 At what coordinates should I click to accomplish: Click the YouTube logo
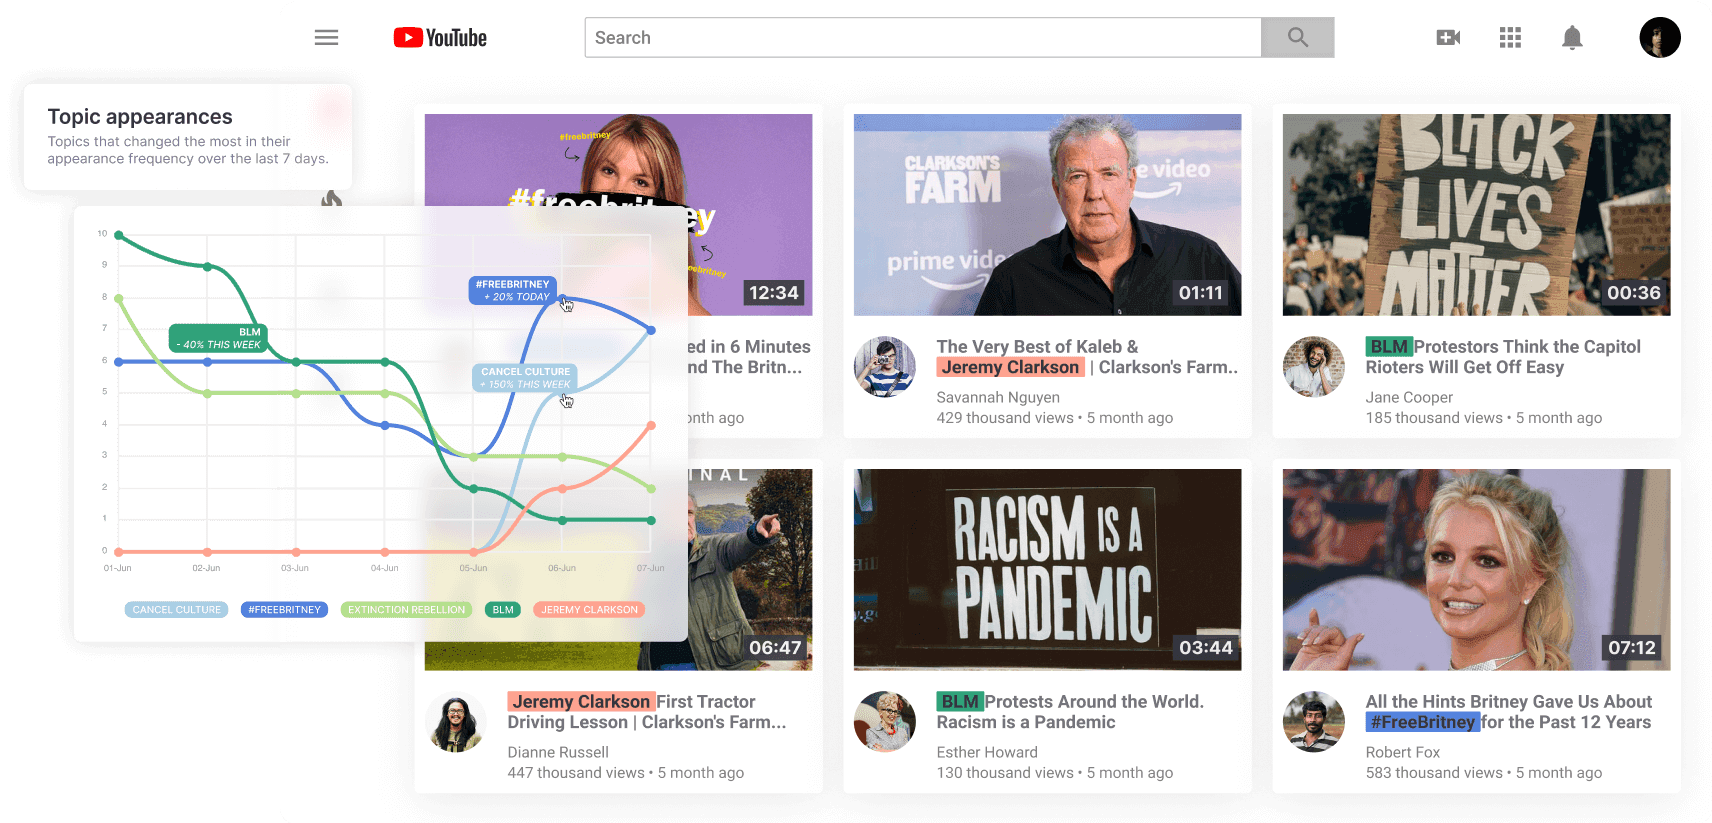pyautogui.click(x=440, y=38)
